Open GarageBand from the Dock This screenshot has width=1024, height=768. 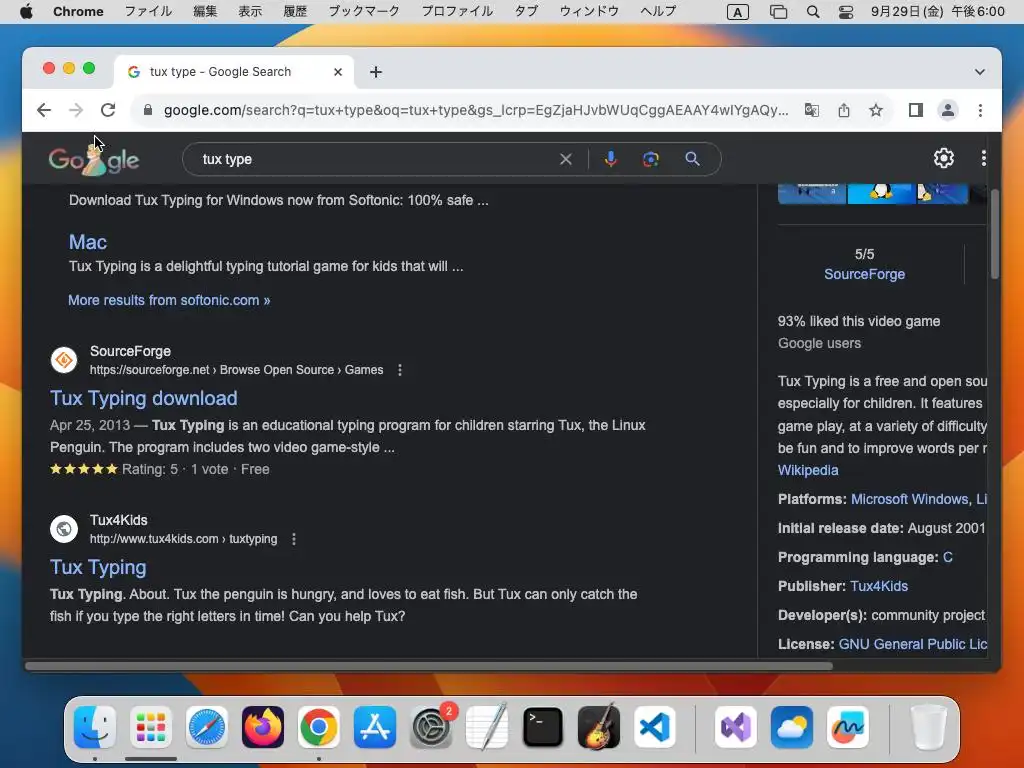click(x=599, y=727)
